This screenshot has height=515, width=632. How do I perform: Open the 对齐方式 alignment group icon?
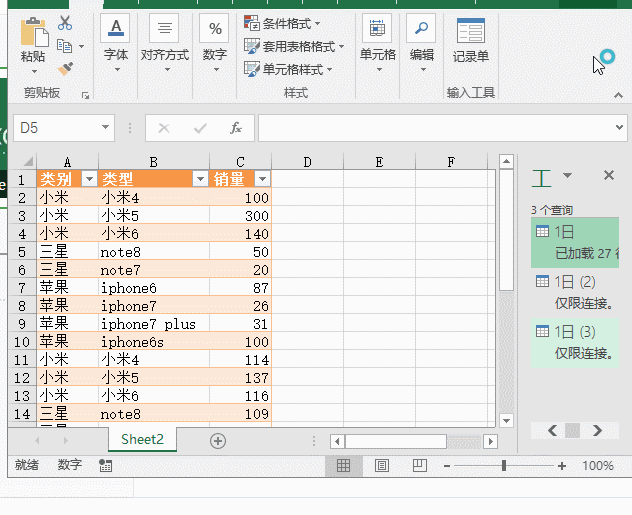(x=164, y=28)
